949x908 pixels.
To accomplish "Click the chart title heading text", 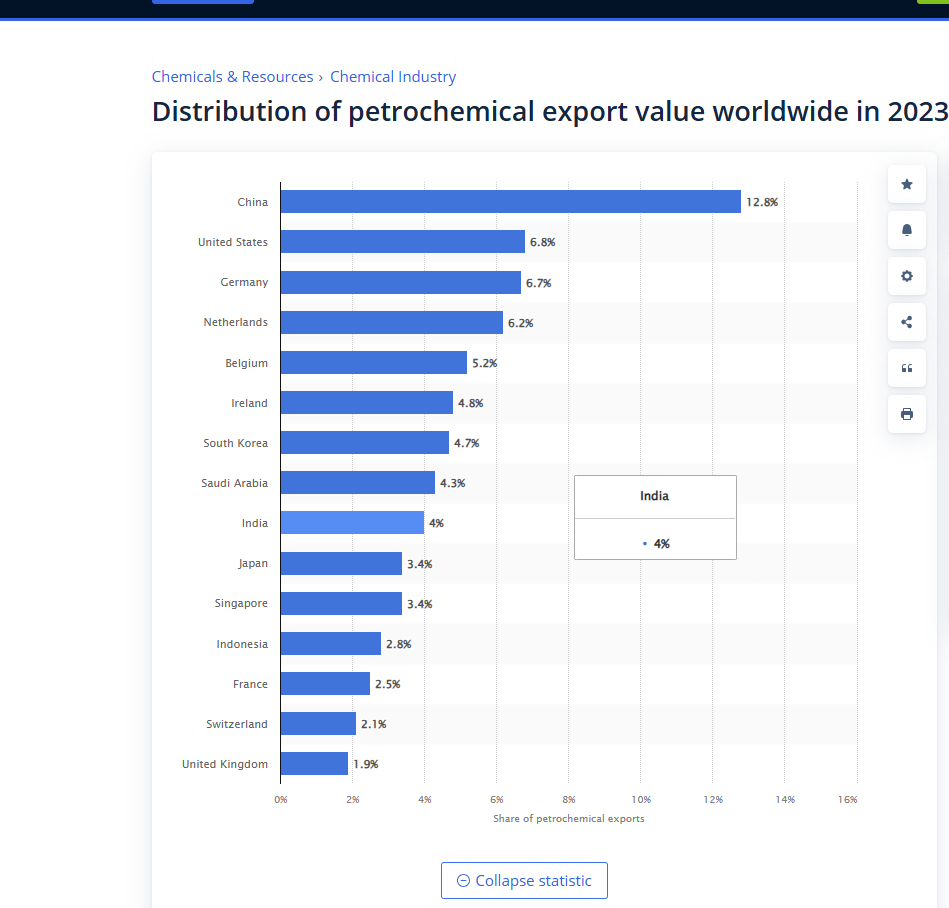I will [550, 111].
